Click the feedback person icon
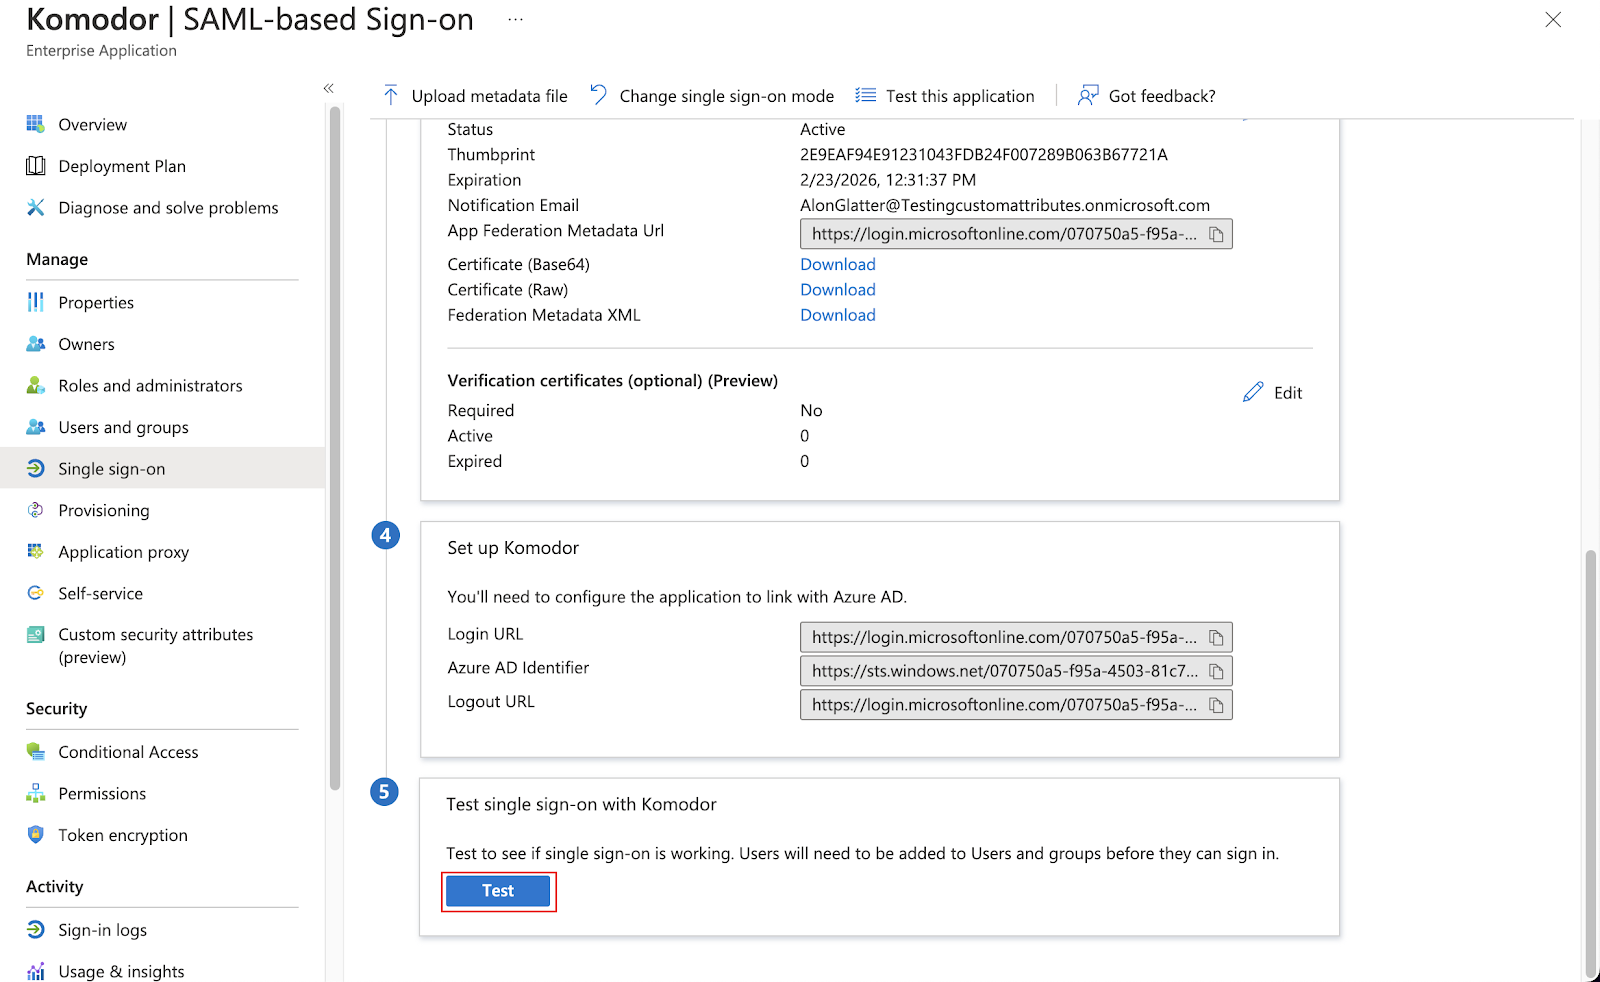This screenshot has height=982, width=1600. tap(1087, 95)
